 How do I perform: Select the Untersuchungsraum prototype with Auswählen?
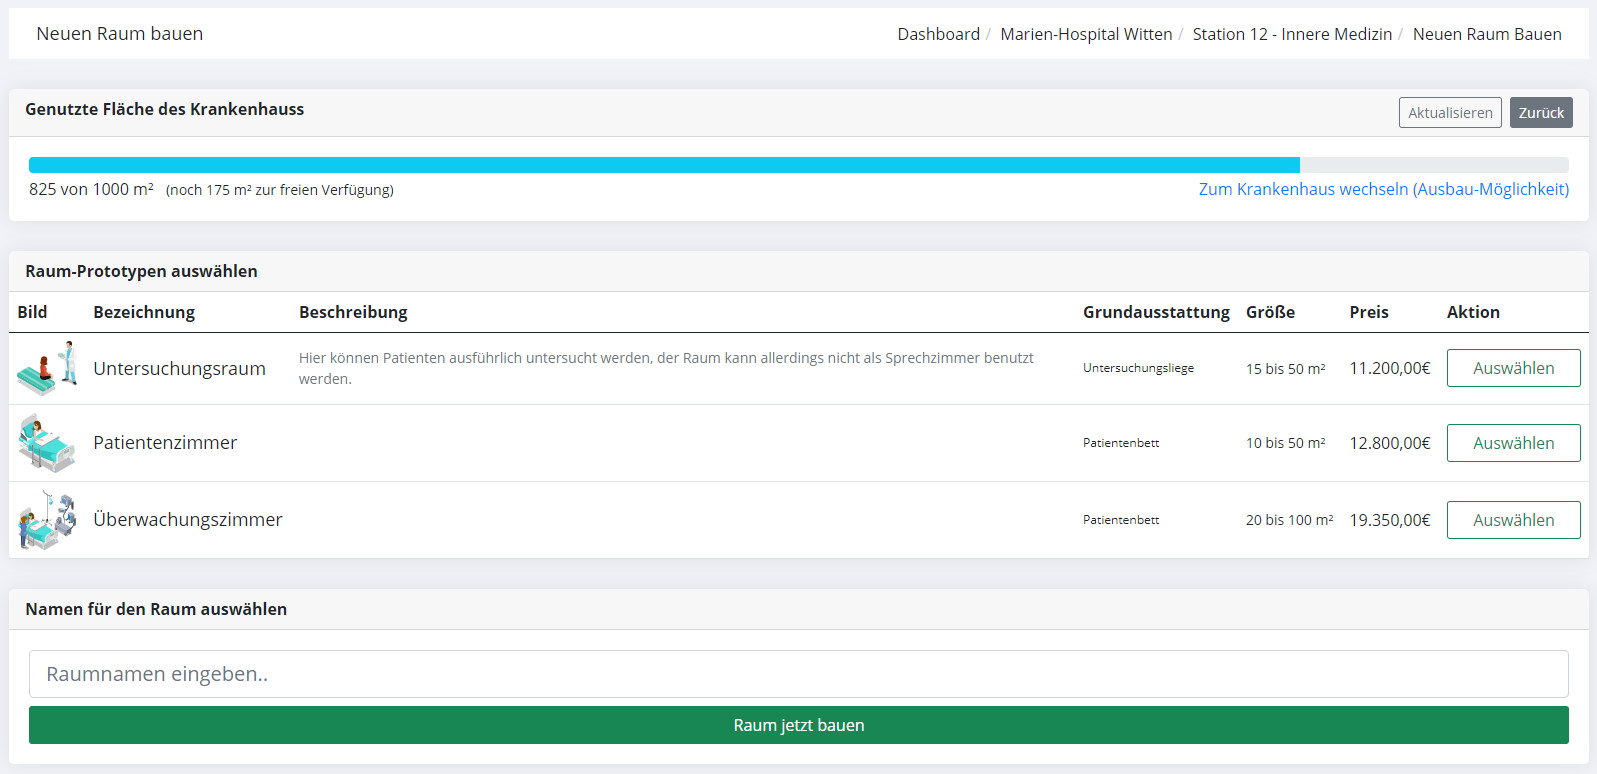(x=1513, y=368)
